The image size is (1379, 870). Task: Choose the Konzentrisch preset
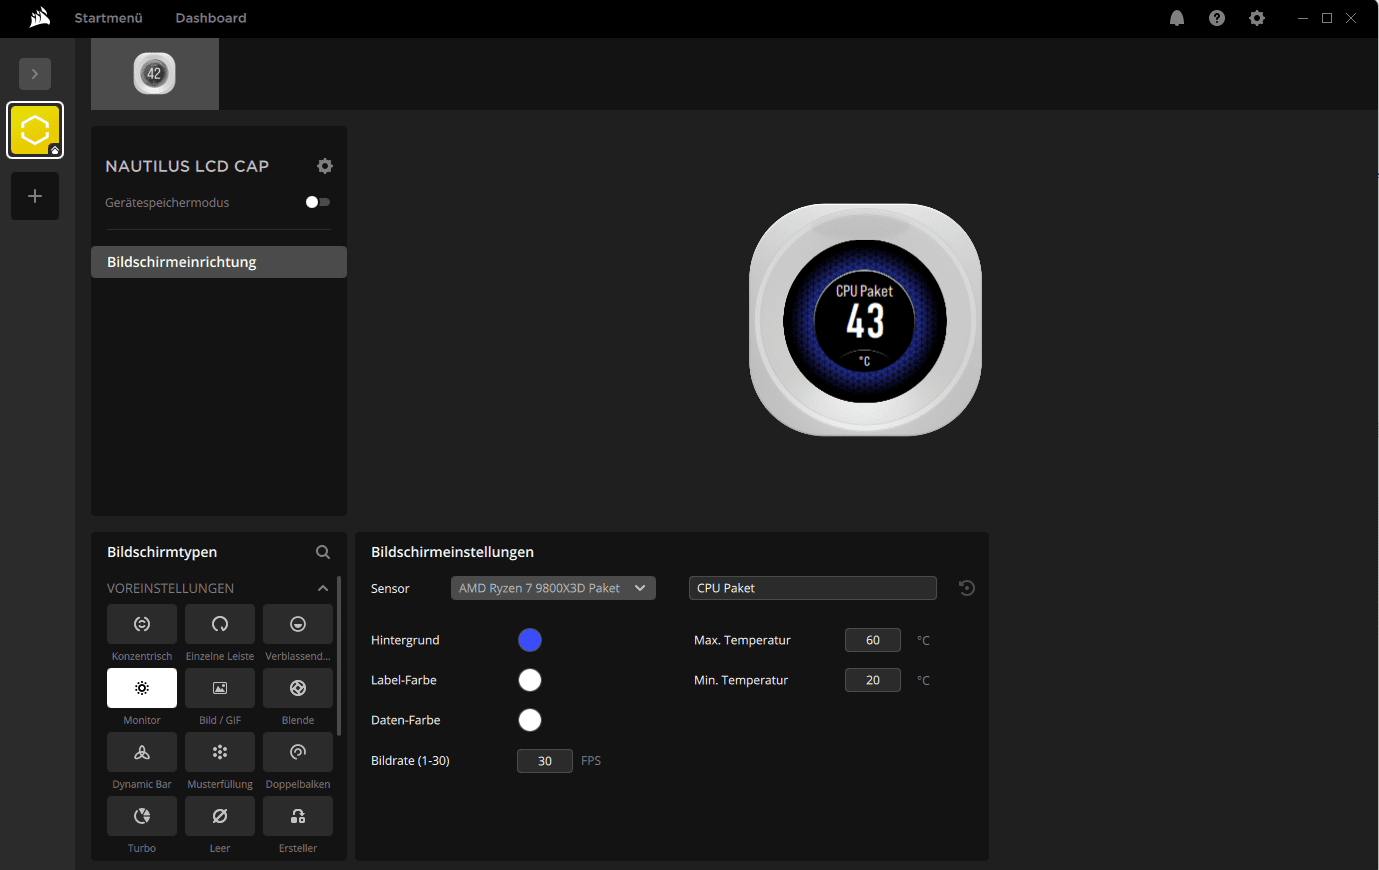pos(142,624)
